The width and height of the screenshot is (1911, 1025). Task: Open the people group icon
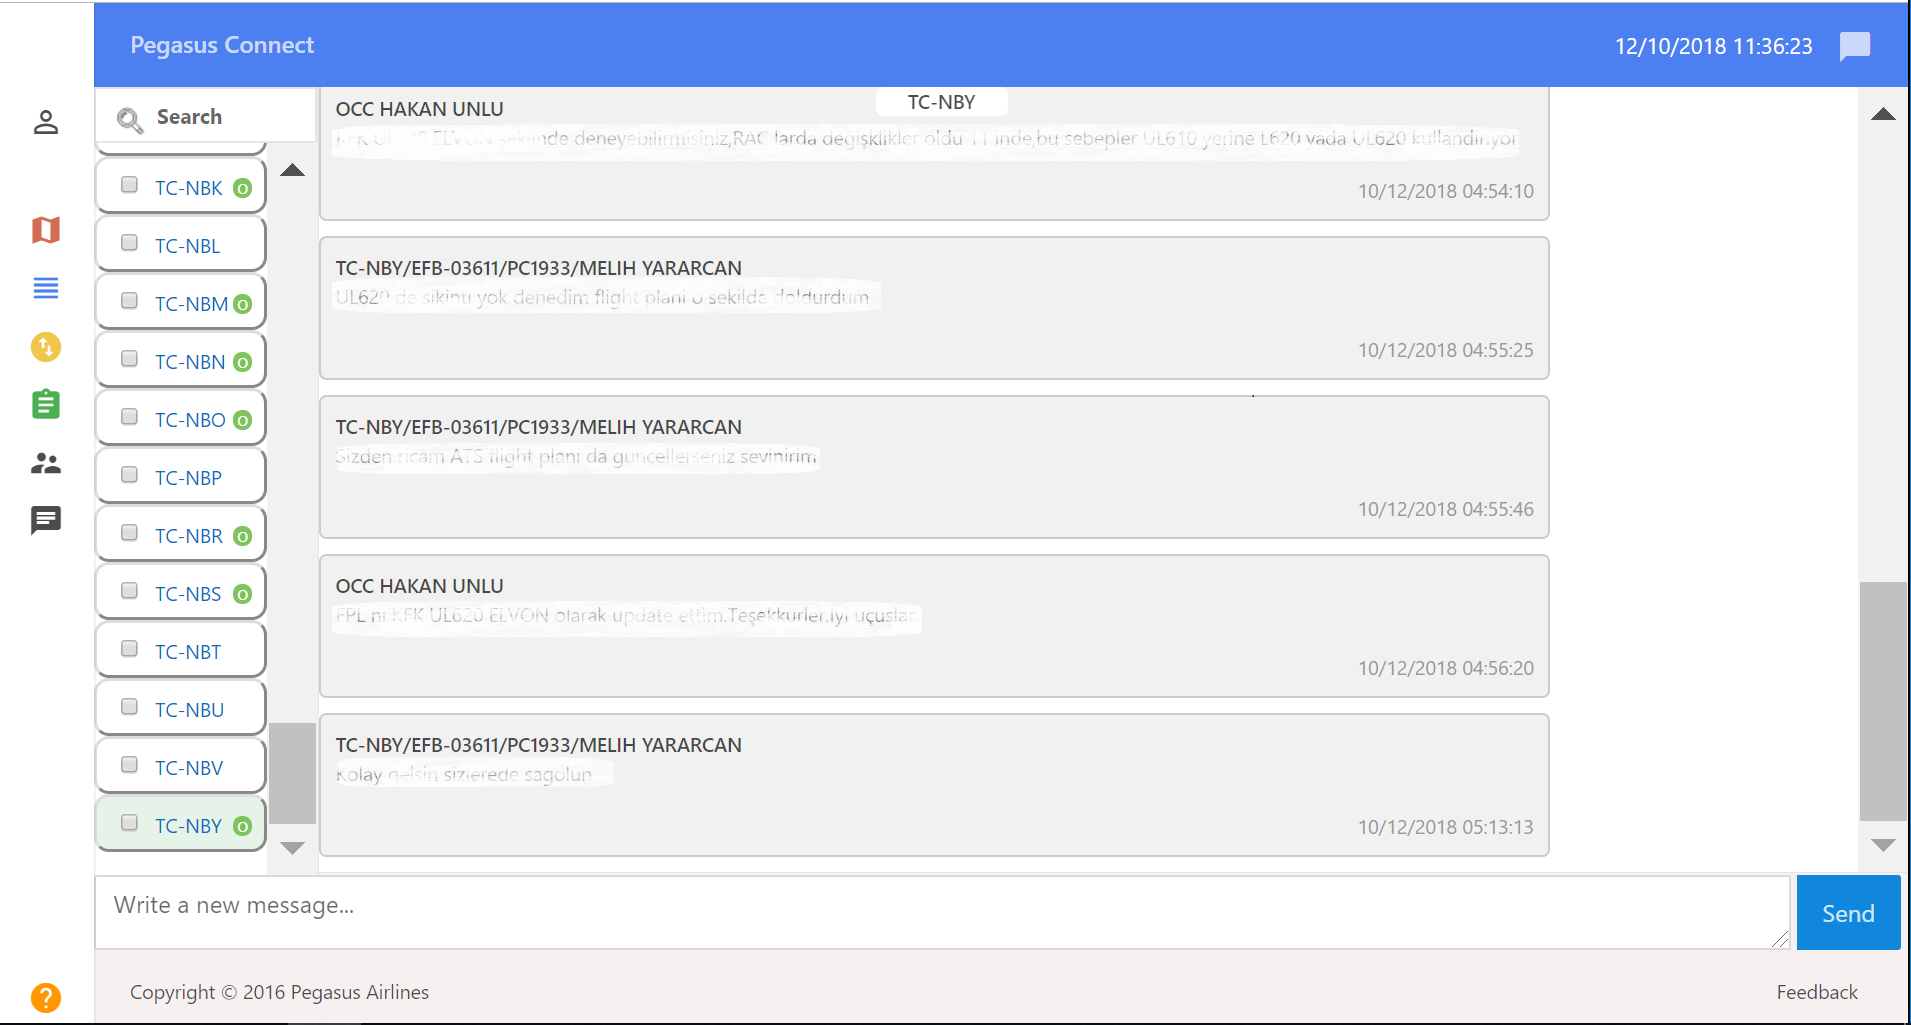[x=46, y=463]
